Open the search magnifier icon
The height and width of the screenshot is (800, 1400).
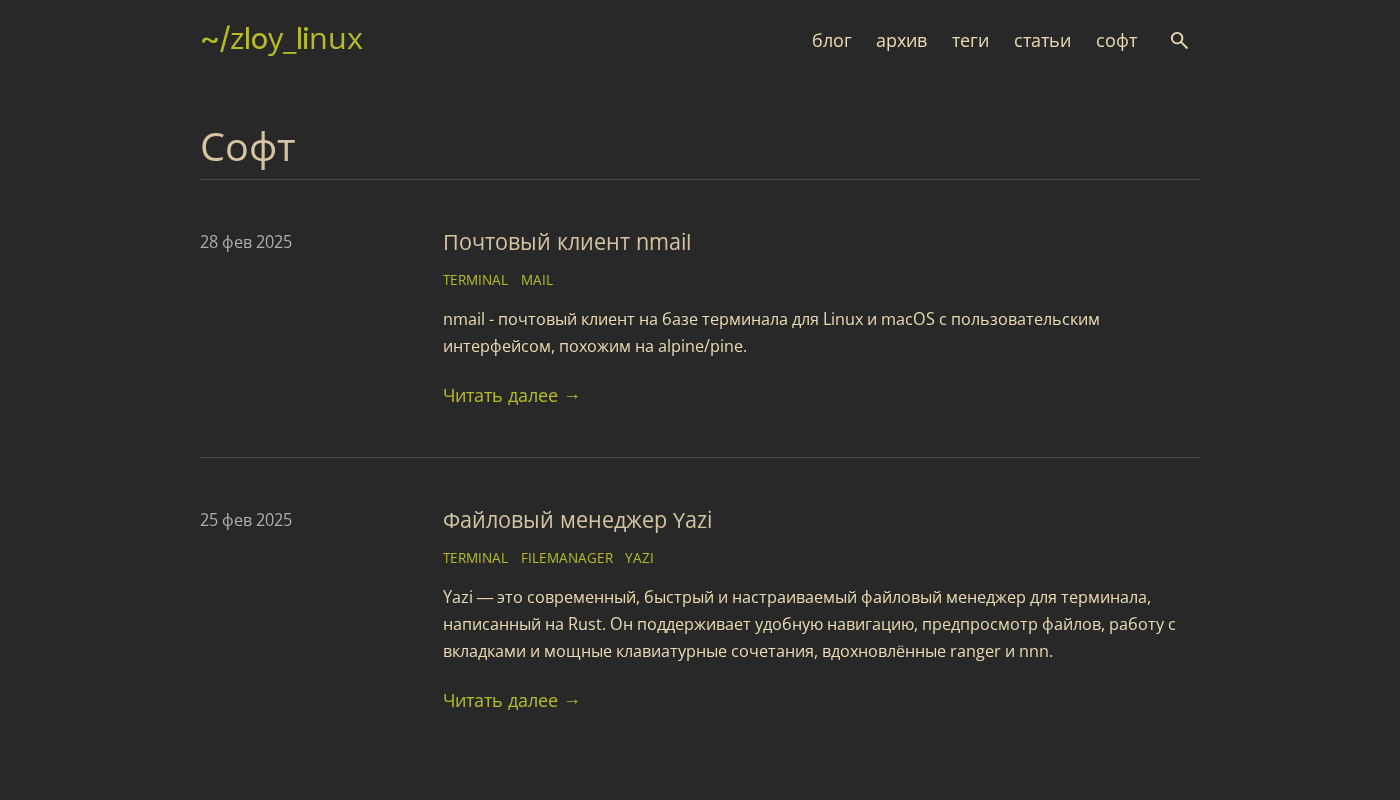tap(1179, 41)
